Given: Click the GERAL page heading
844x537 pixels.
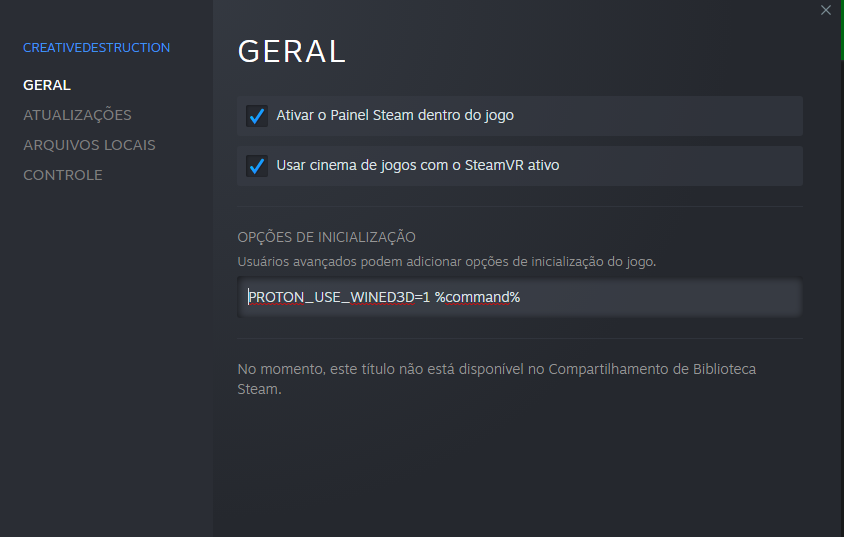Looking at the screenshot, I should [x=292, y=52].
